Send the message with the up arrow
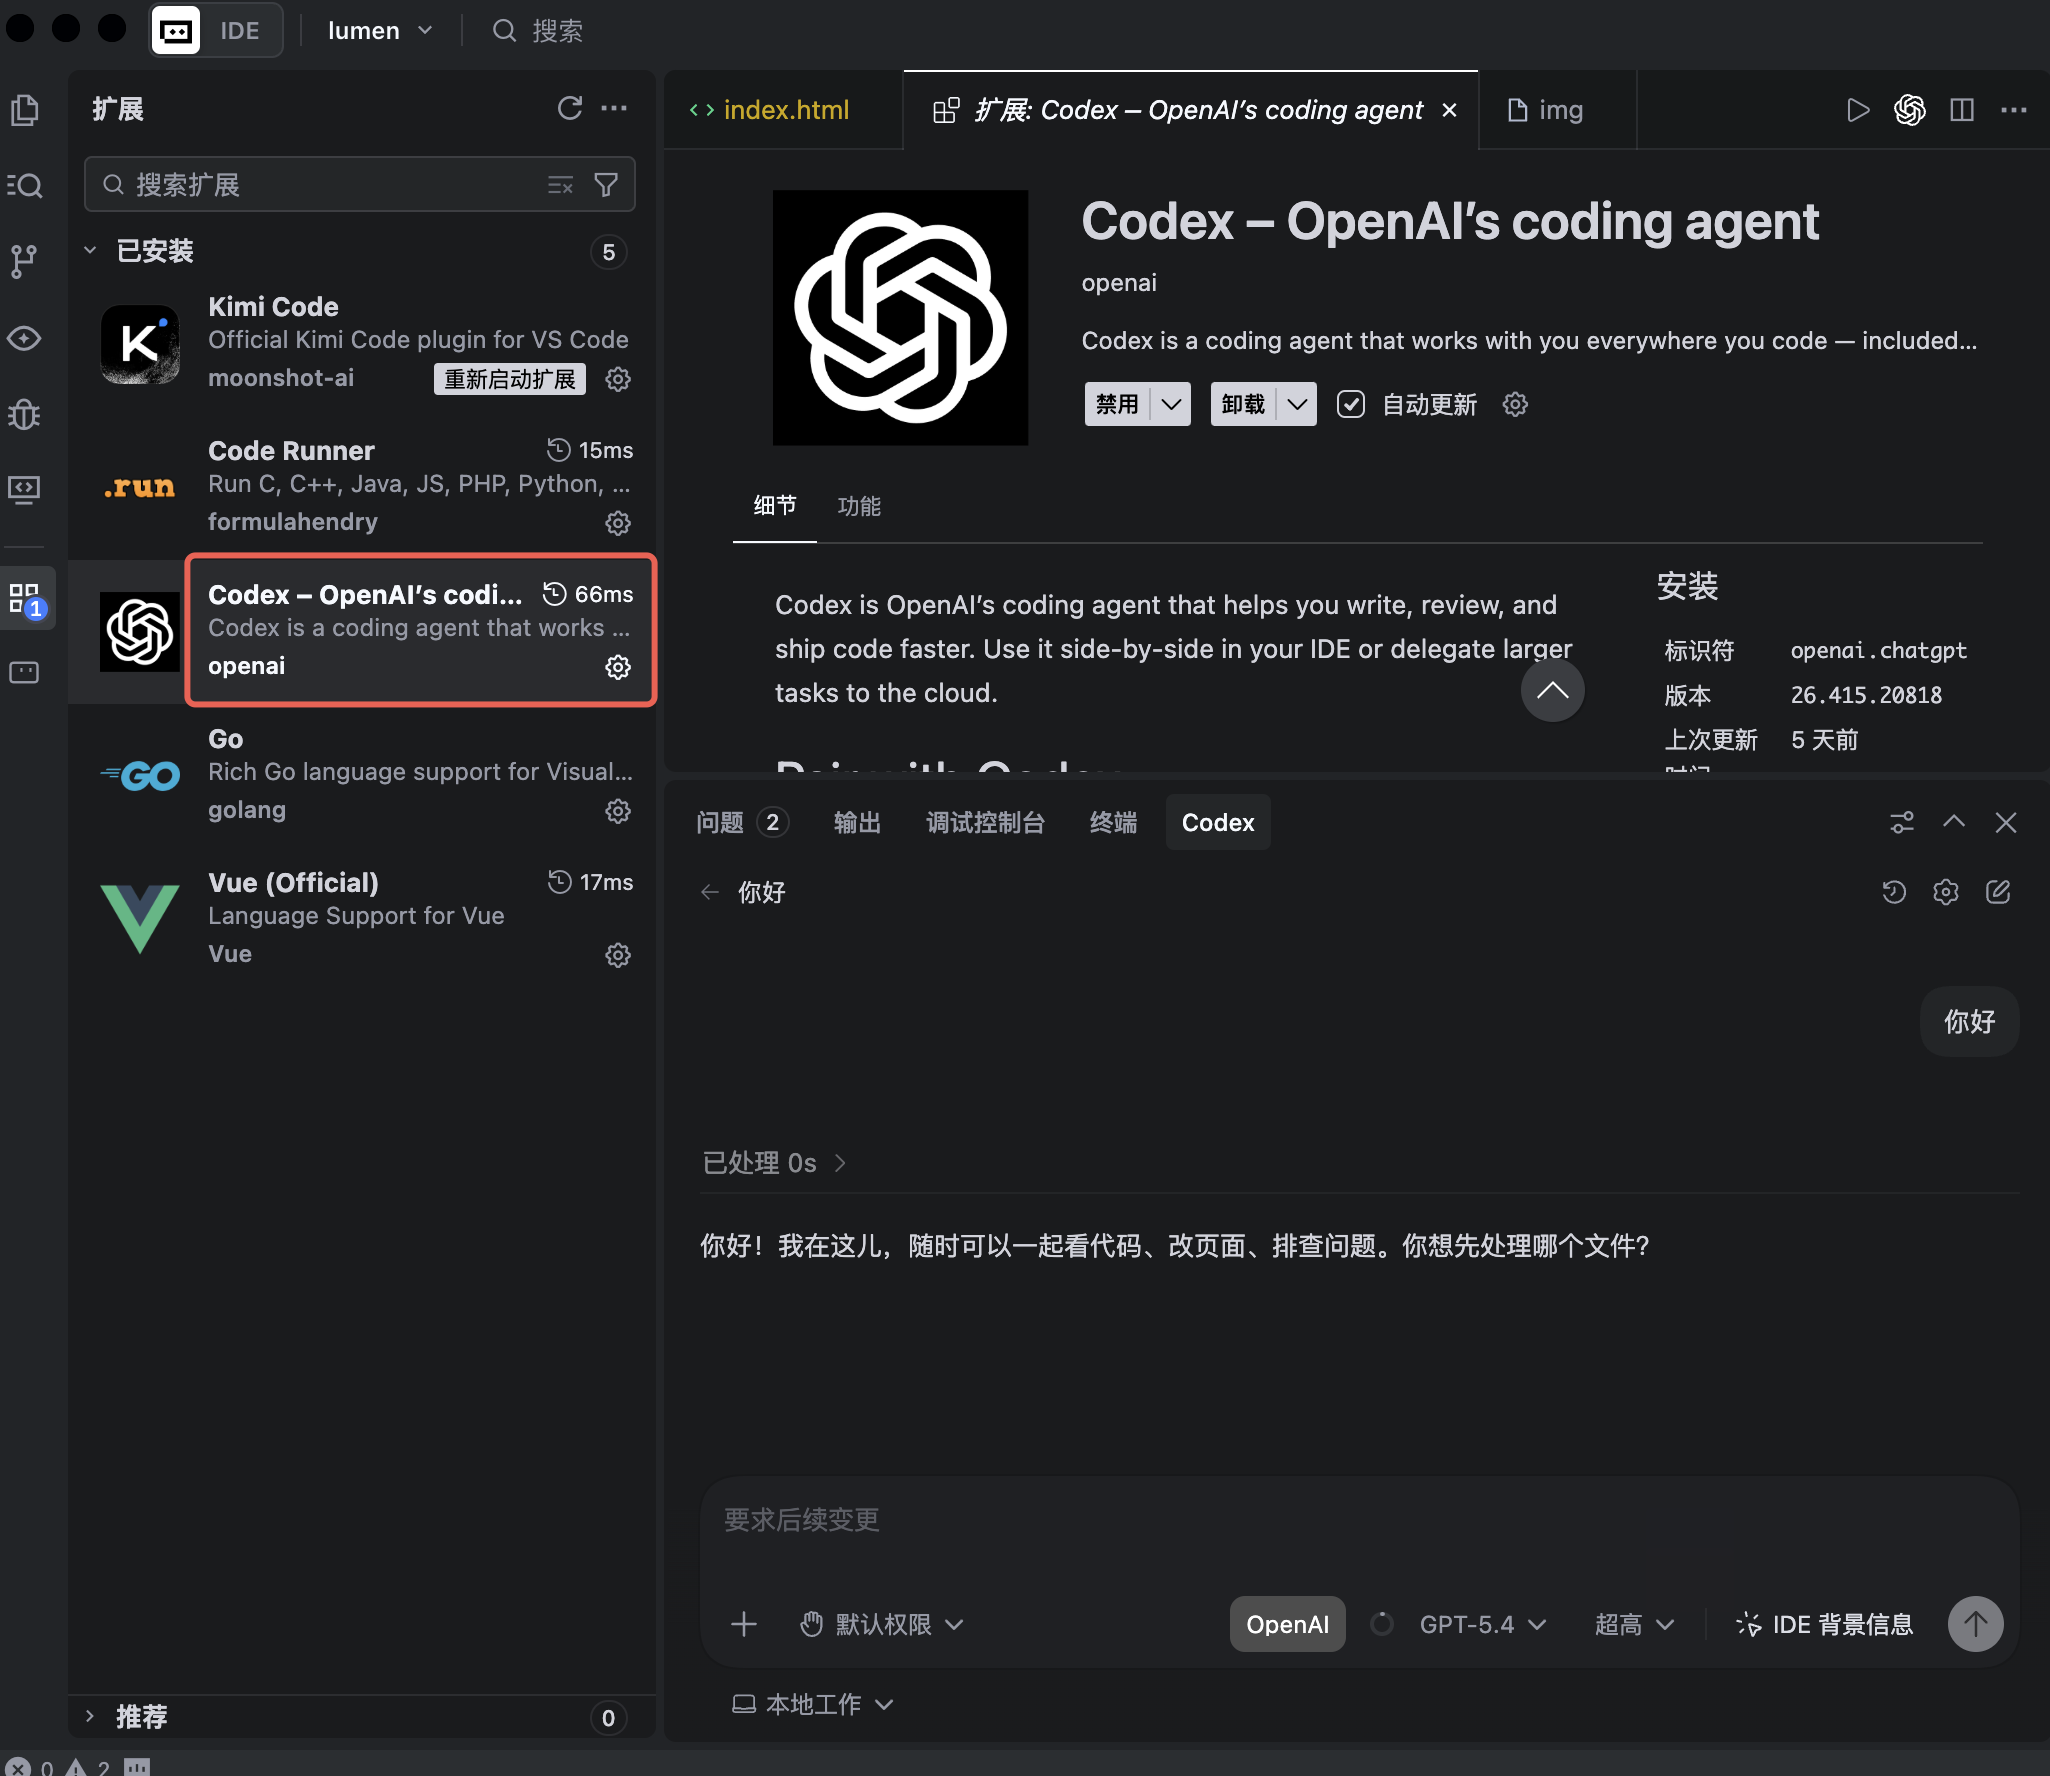The width and height of the screenshot is (2050, 1776). click(x=1975, y=1624)
